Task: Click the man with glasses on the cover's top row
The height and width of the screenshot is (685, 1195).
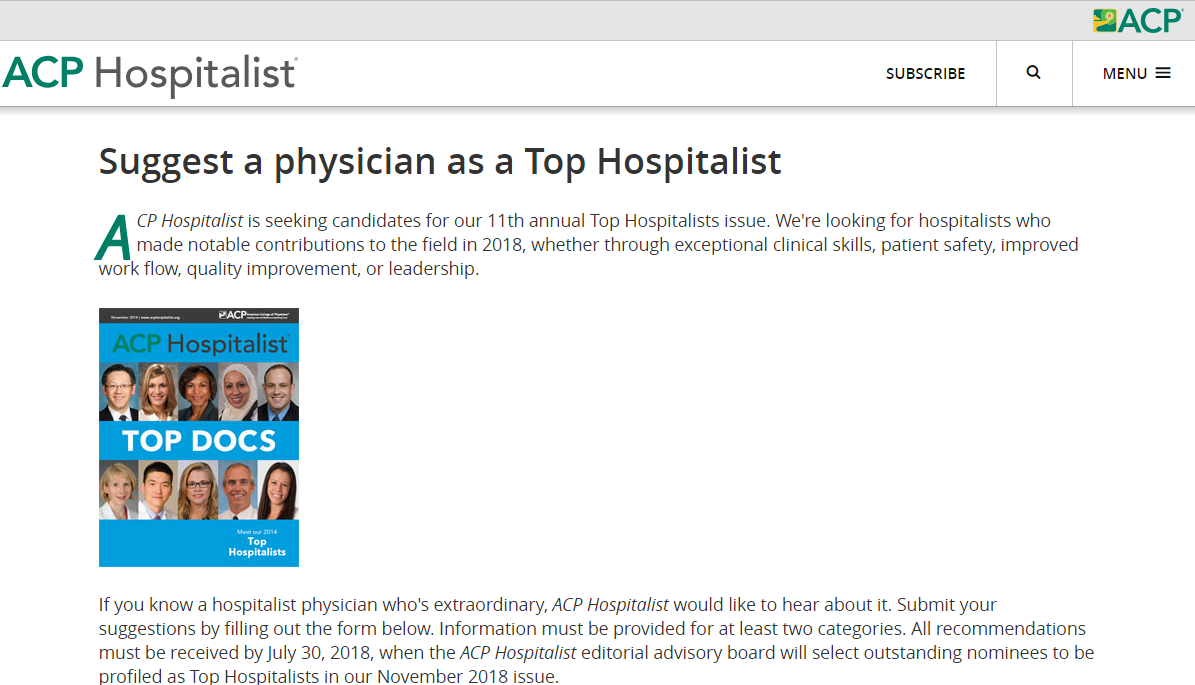Action: (119, 392)
